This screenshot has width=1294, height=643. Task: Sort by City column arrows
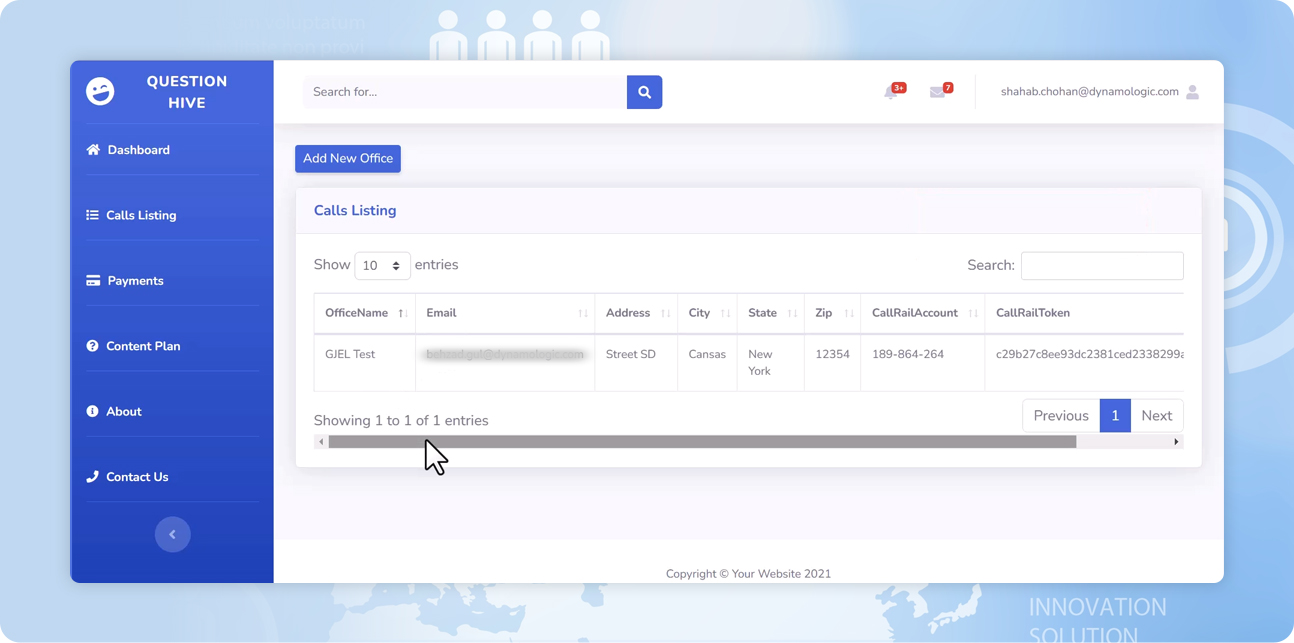point(726,314)
